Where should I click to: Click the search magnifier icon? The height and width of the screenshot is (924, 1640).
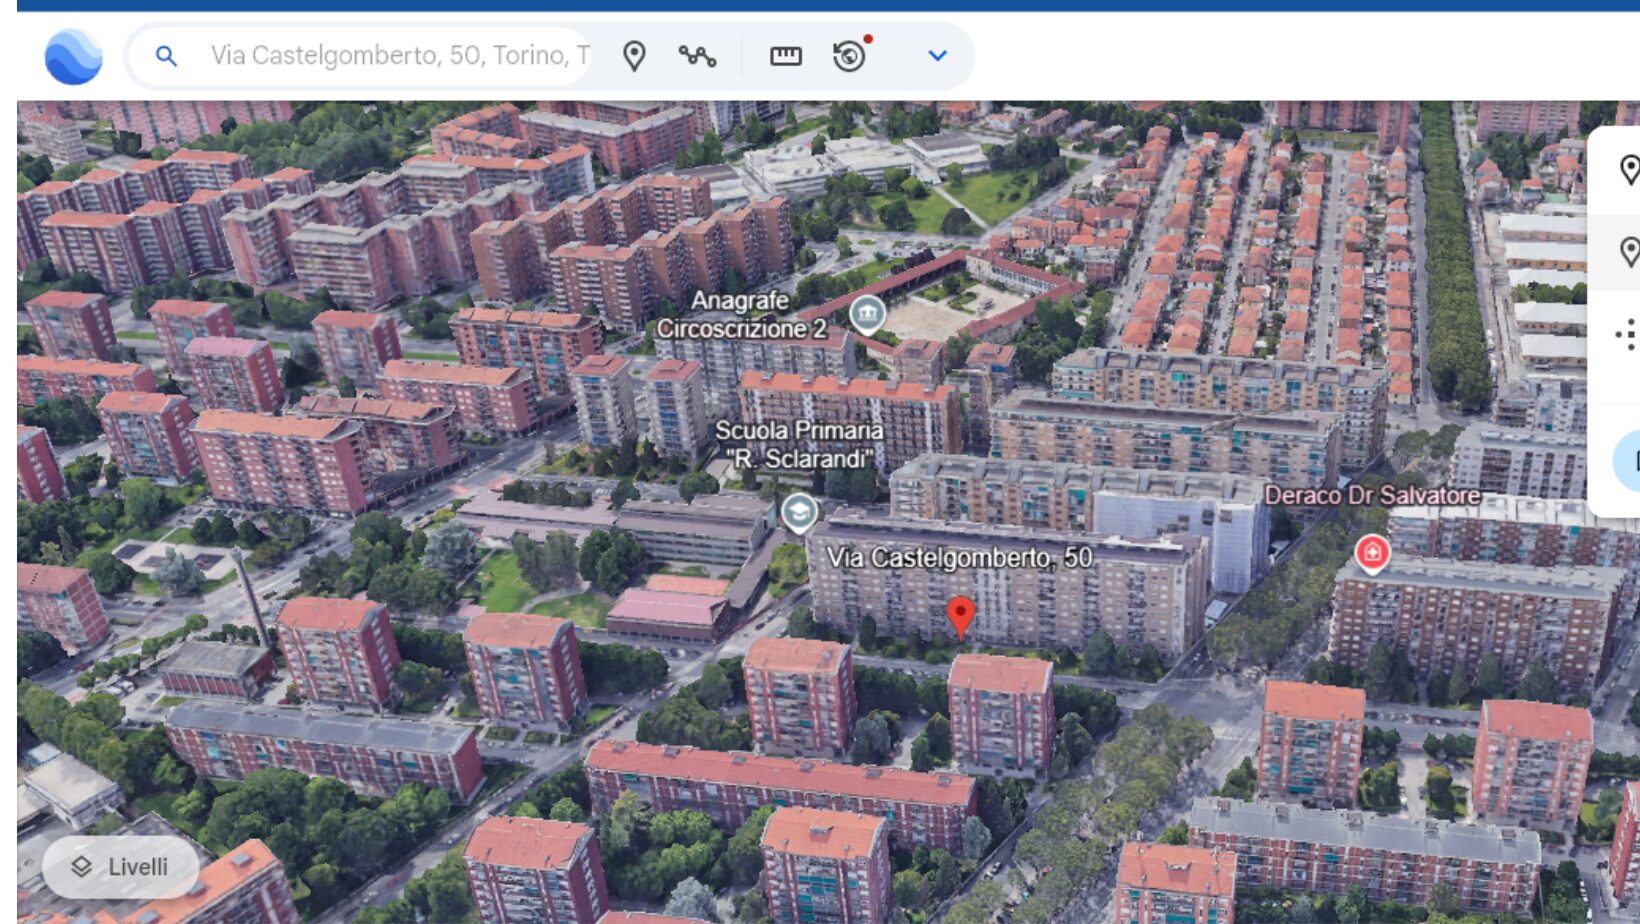(x=166, y=56)
